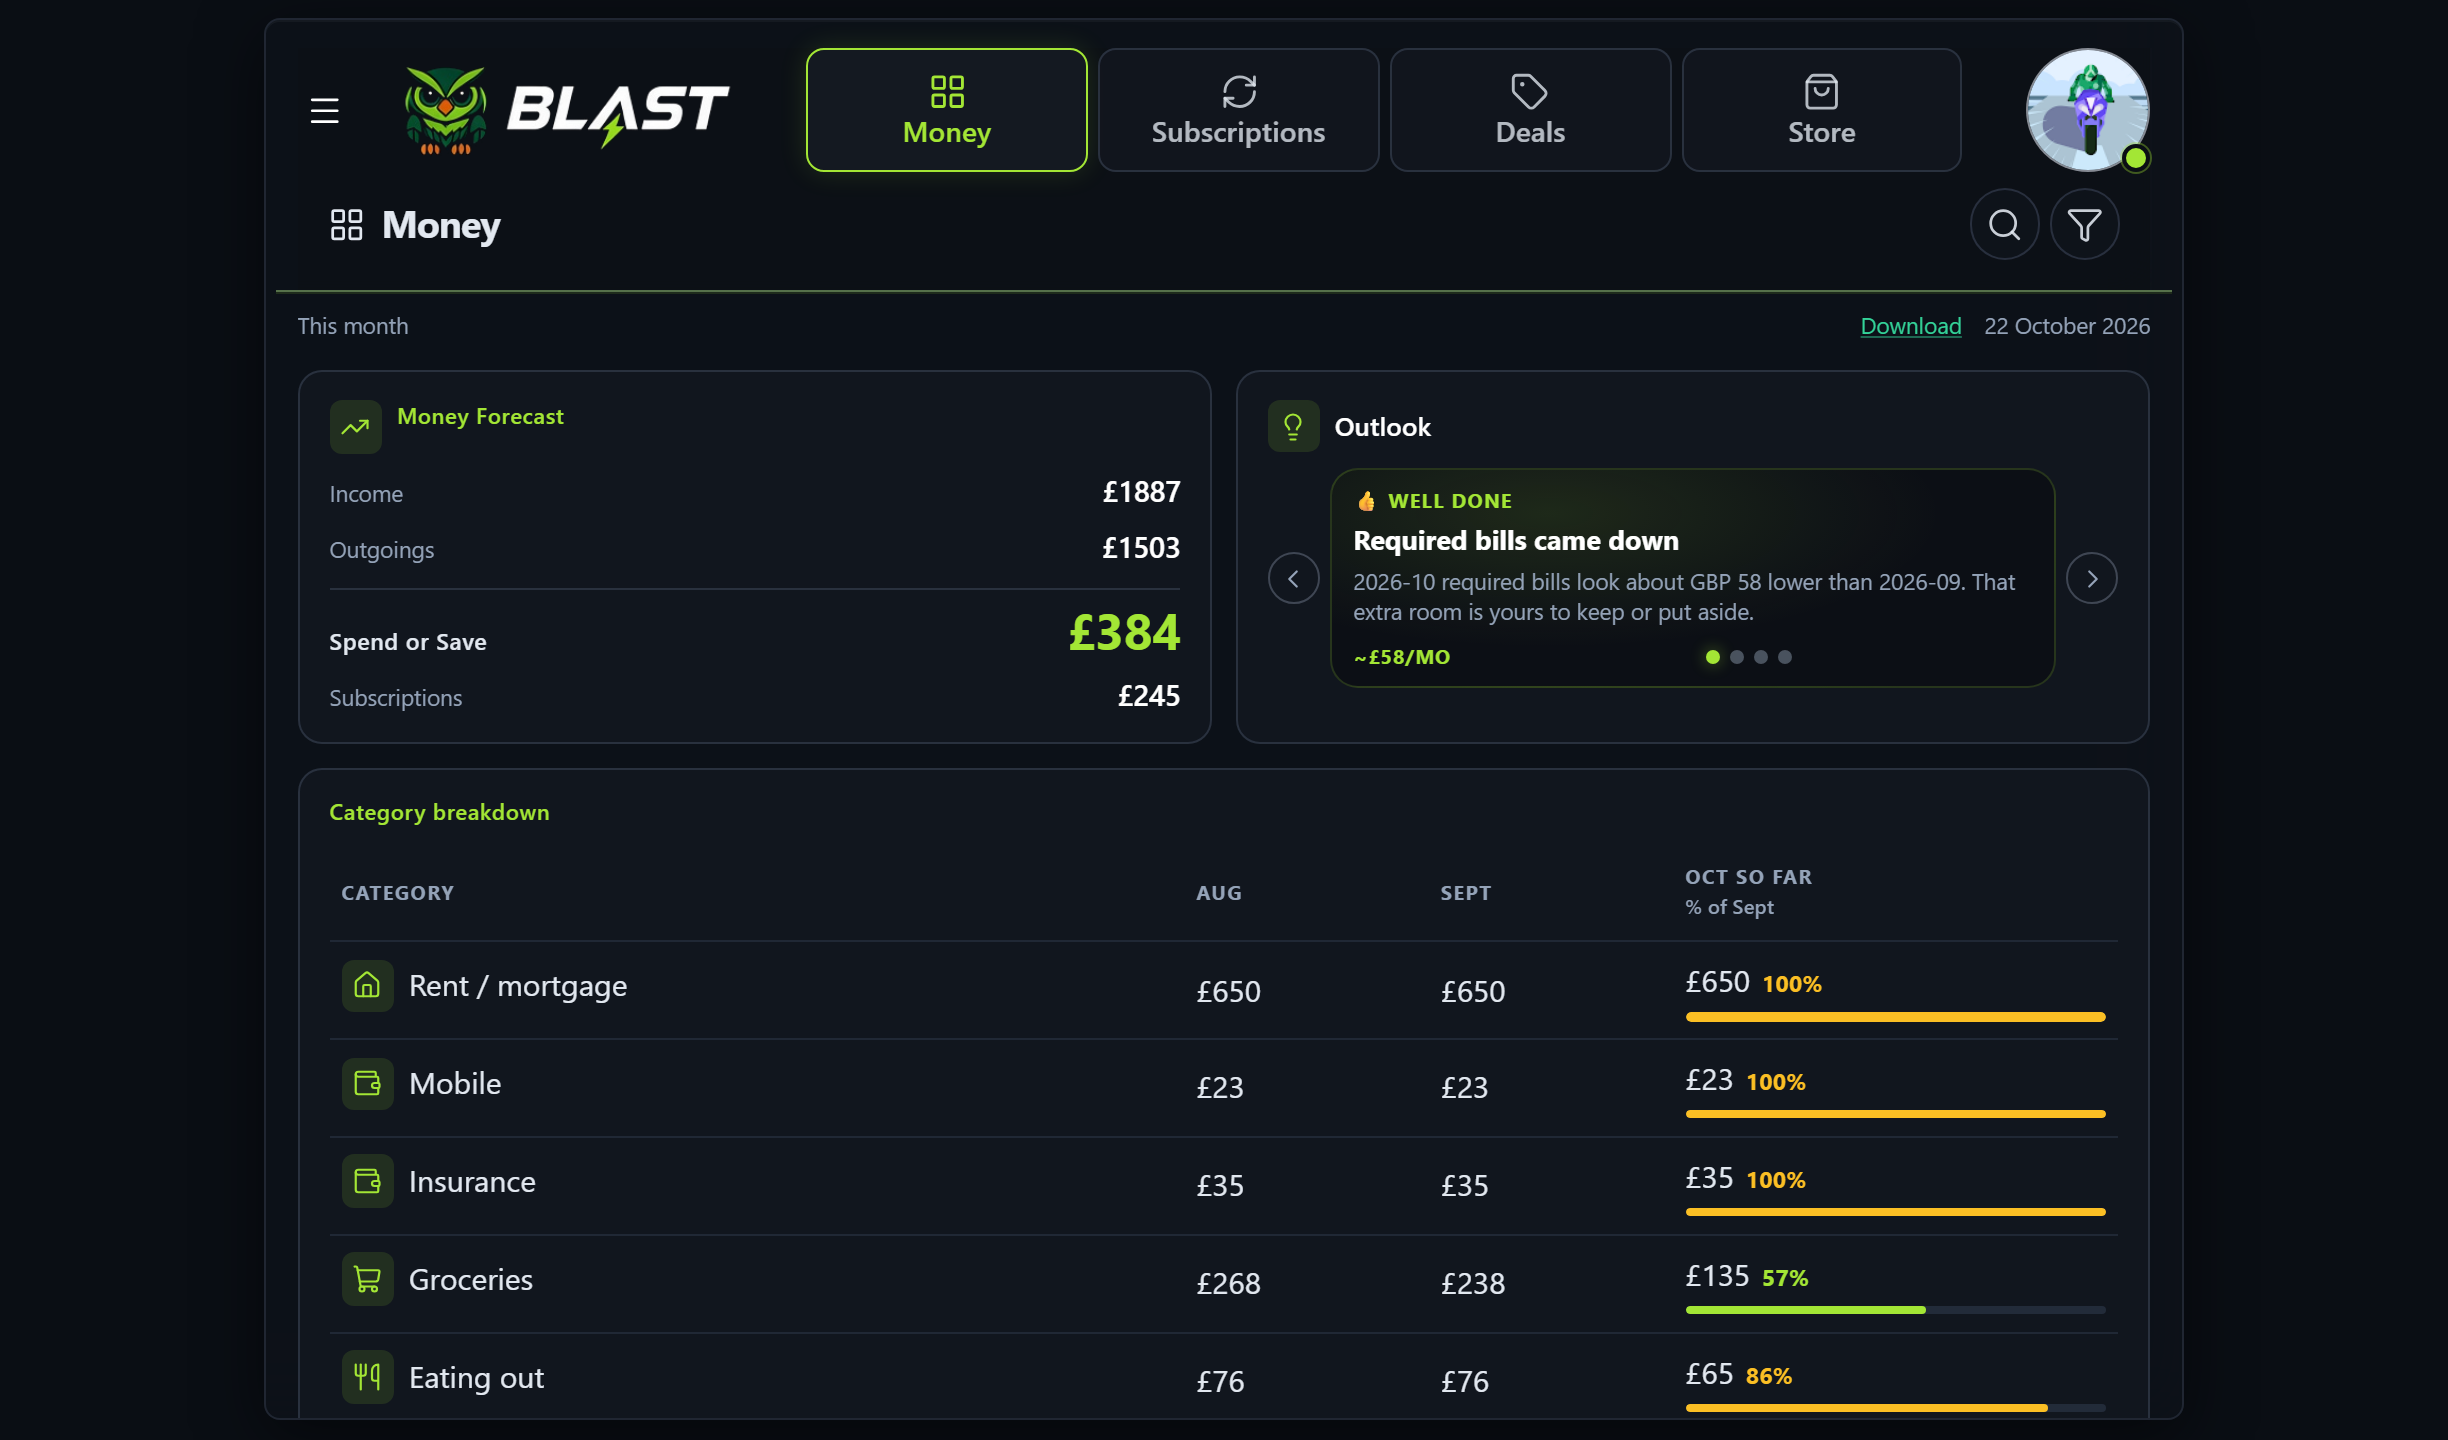
Task: Click the Mobile wallet icon
Action: pos(367,1084)
